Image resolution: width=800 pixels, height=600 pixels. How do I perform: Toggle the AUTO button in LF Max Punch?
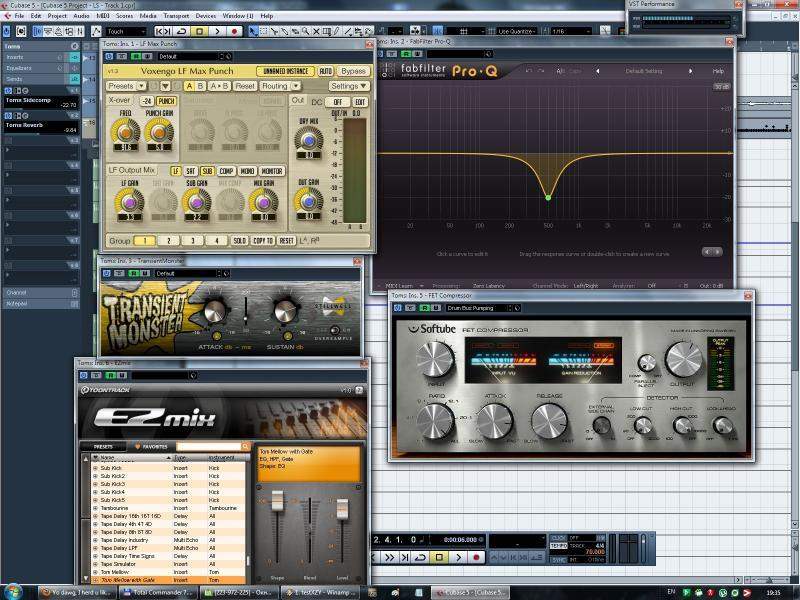(325, 72)
